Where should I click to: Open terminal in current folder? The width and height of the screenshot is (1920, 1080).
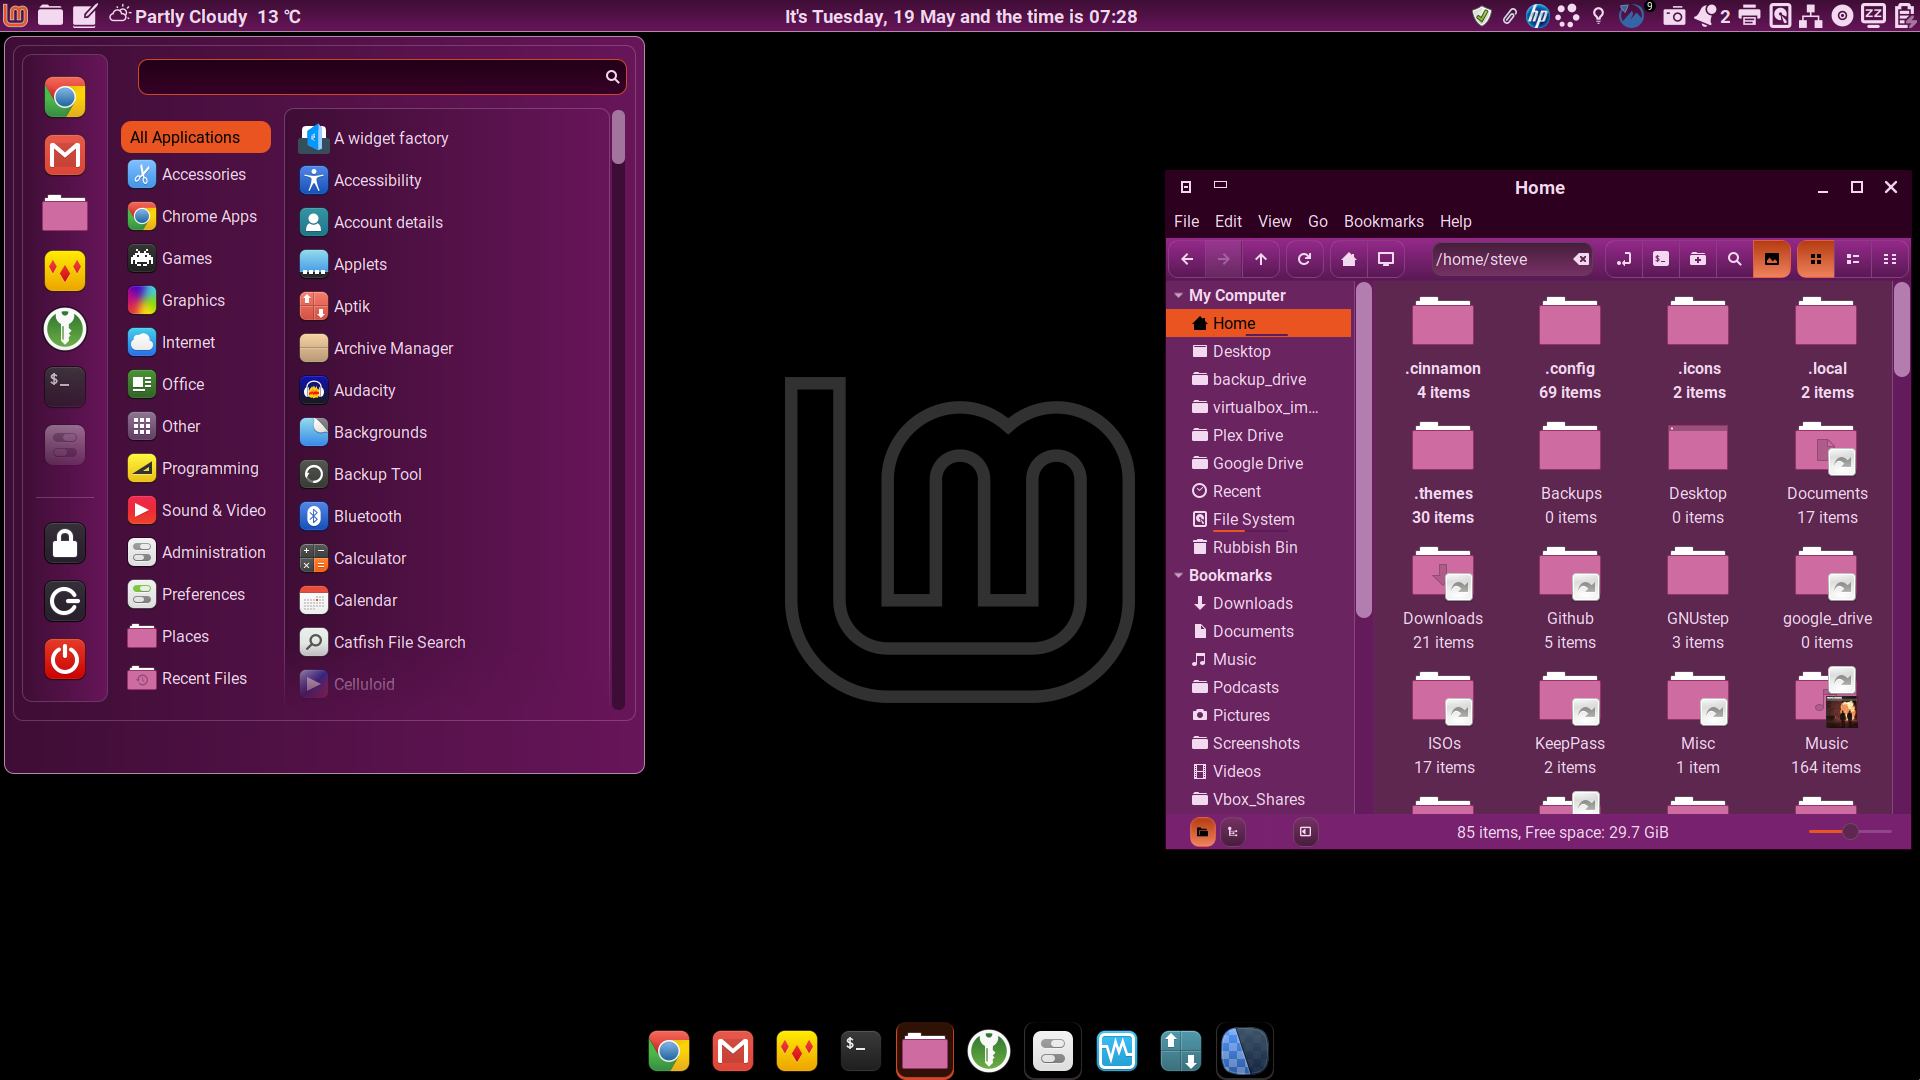point(1661,259)
